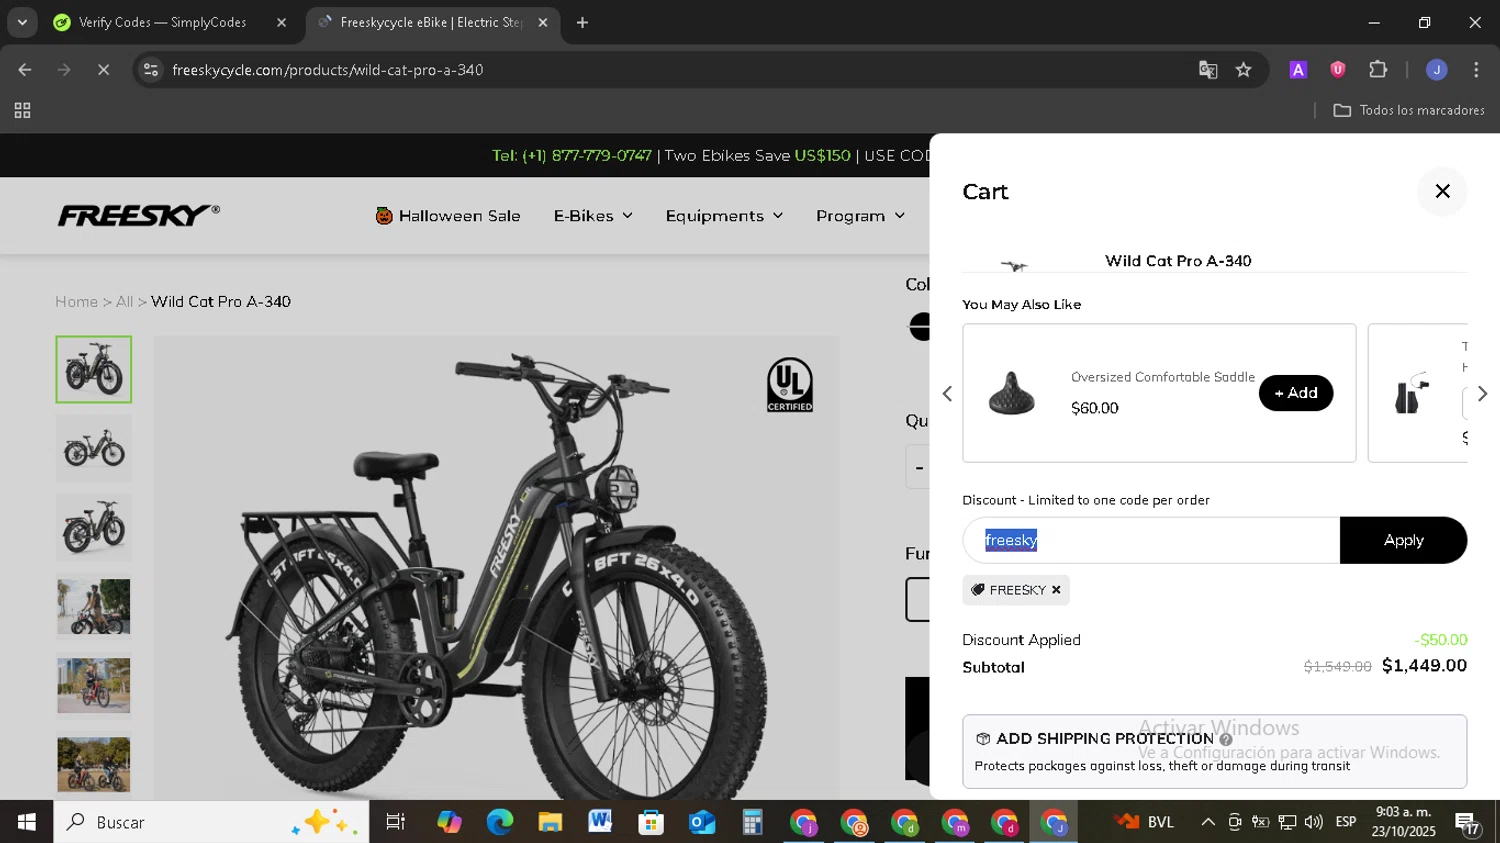Click the discount code input field
1500x843 pixels.
coord(1151,540)
